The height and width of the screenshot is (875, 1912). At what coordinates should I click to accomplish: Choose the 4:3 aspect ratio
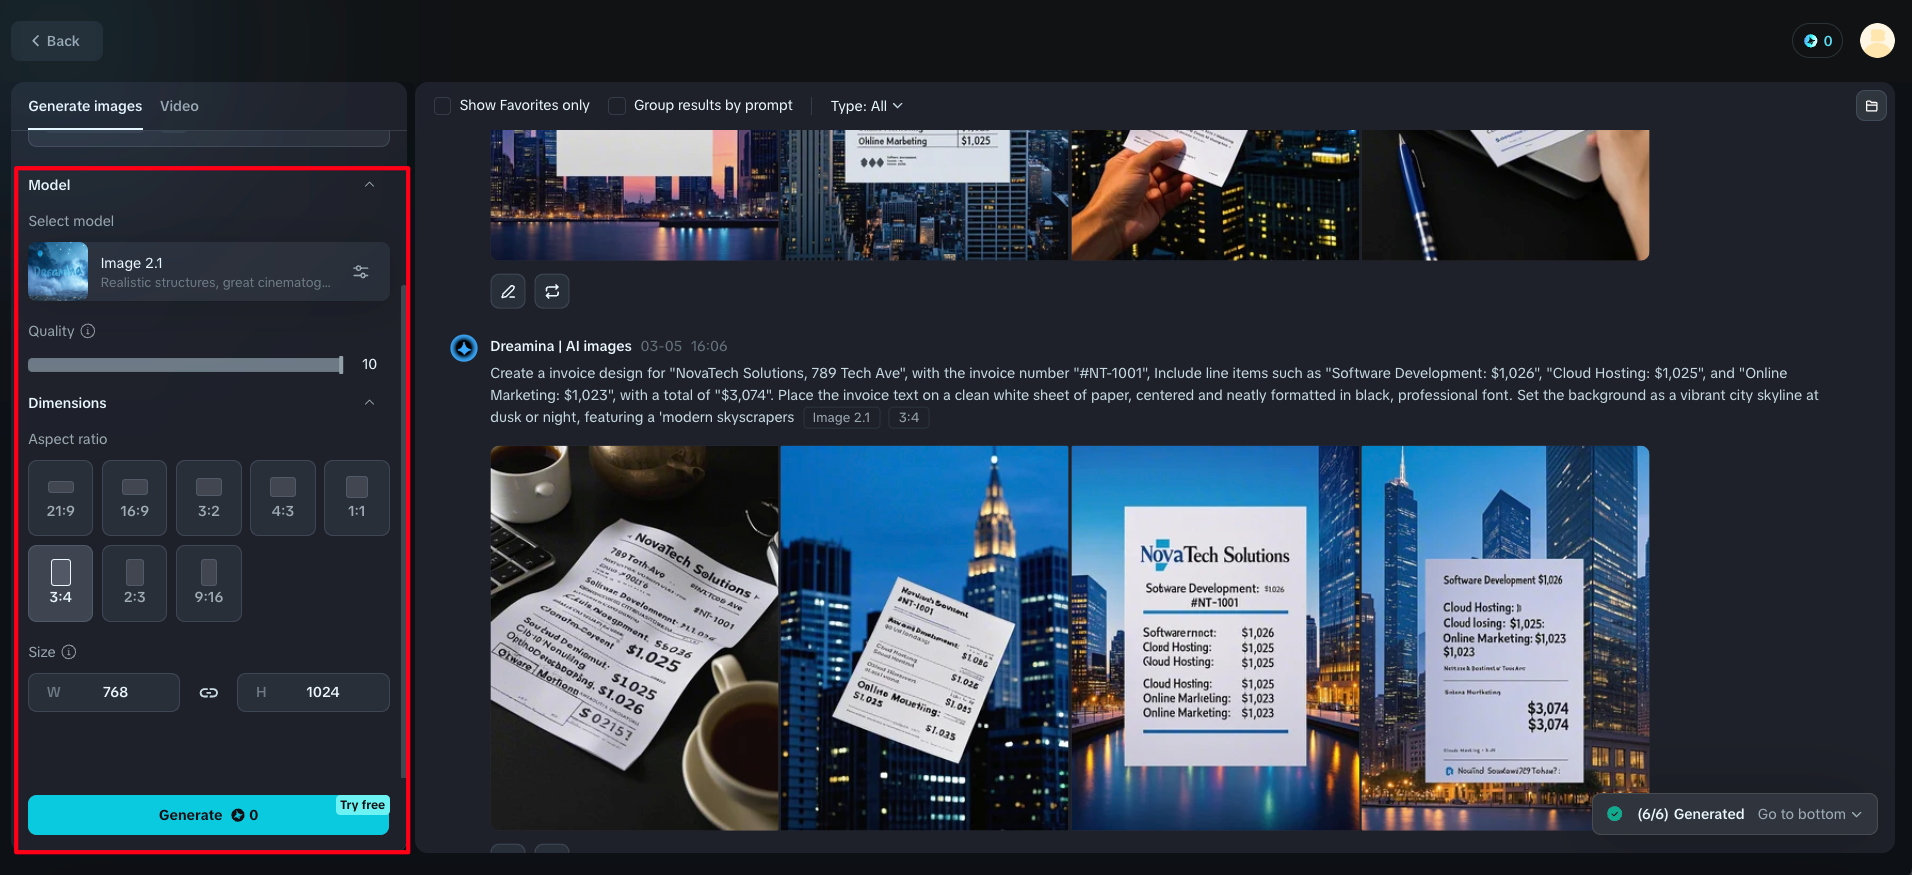coord(283,498)
